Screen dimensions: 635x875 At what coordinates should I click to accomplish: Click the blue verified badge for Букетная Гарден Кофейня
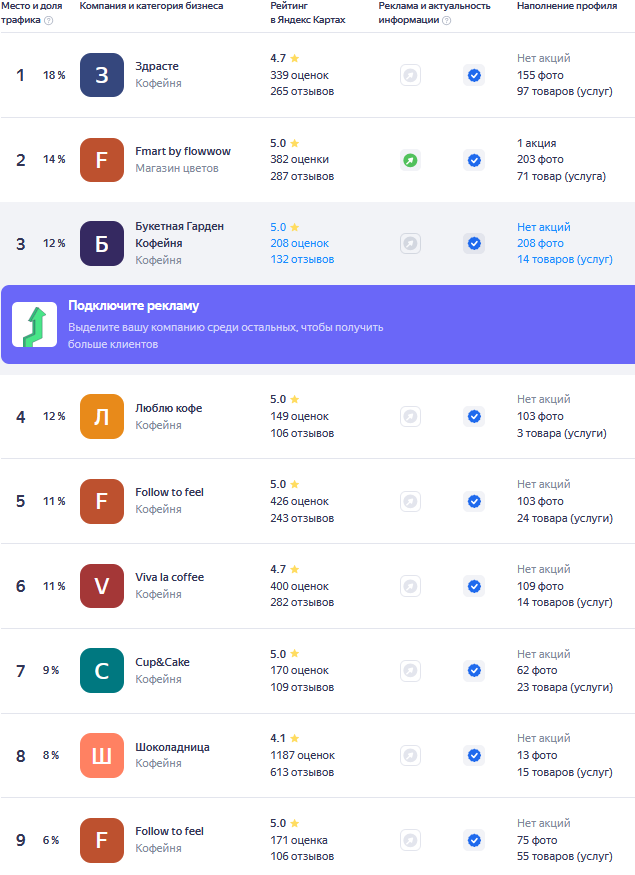click(474, 243)
